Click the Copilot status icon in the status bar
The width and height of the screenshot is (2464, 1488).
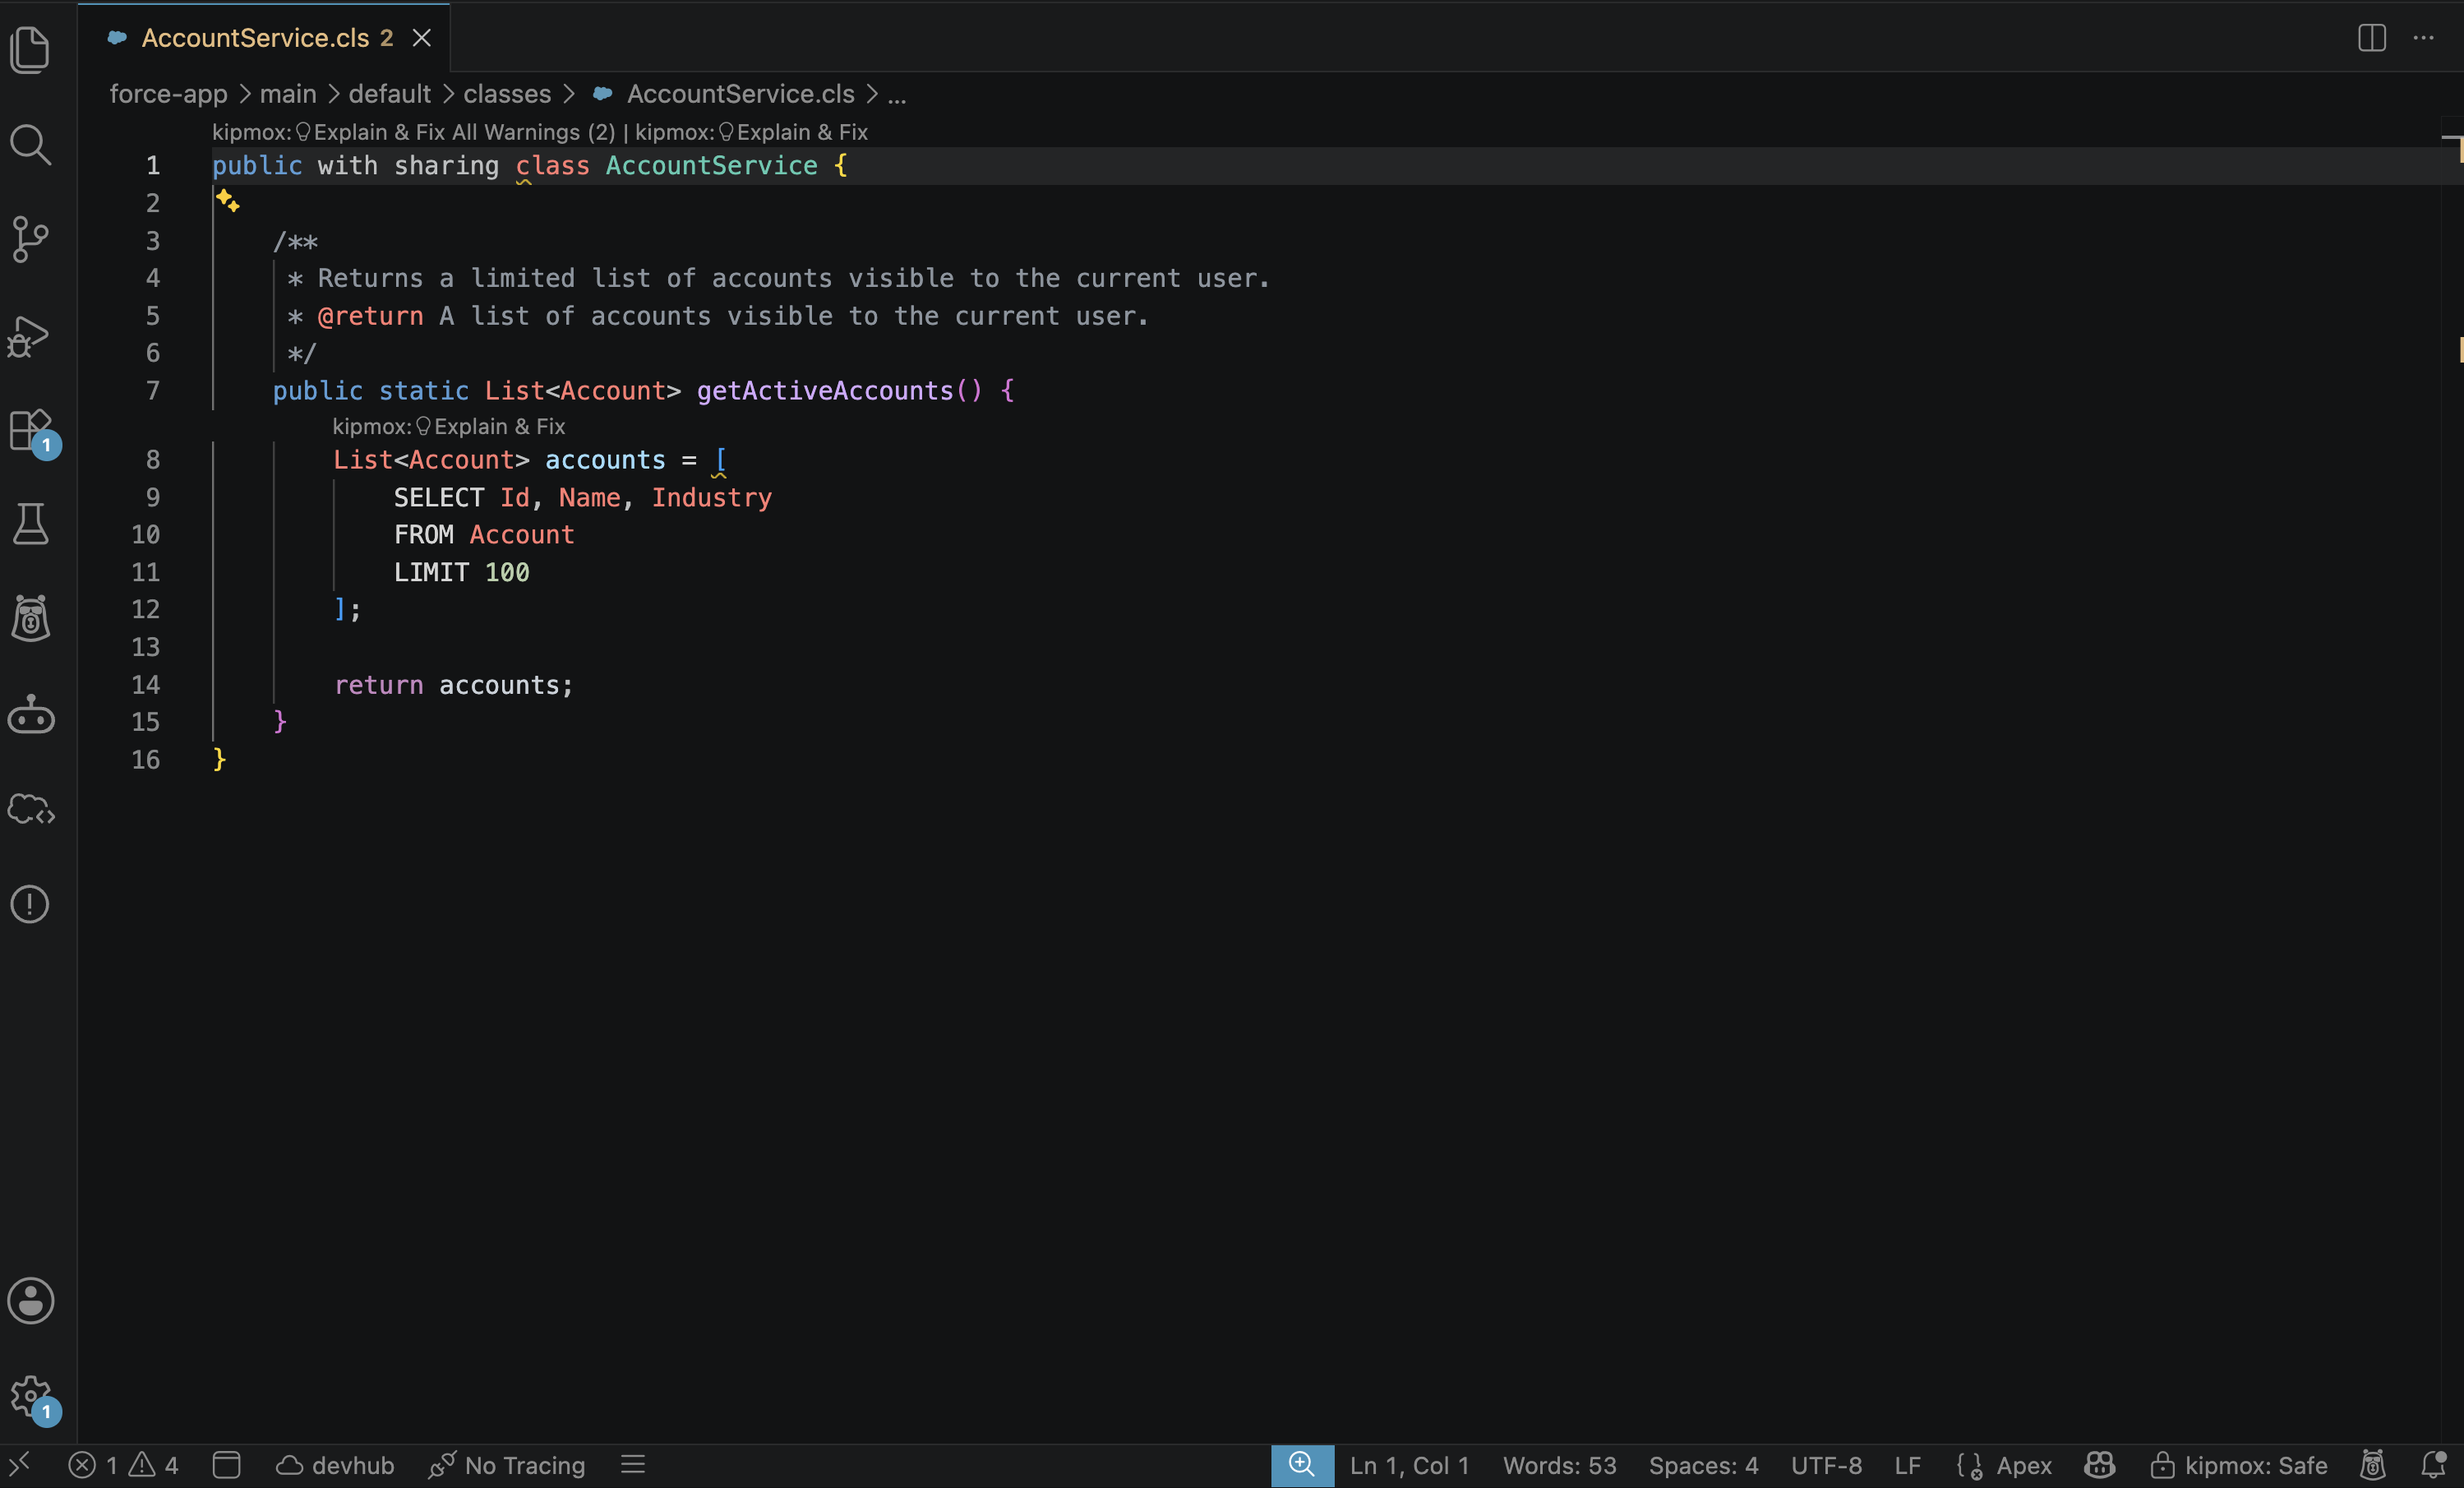coord(2099,1465)
